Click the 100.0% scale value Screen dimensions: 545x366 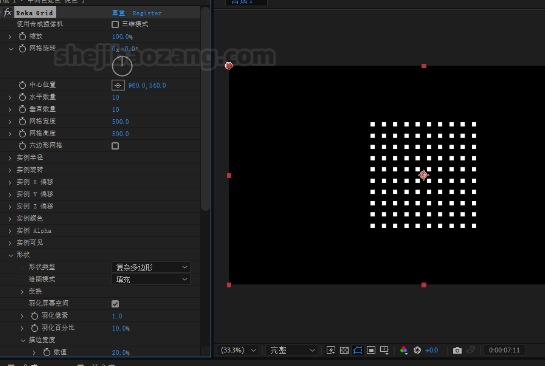pyautogui.click(x=122, y=36)
